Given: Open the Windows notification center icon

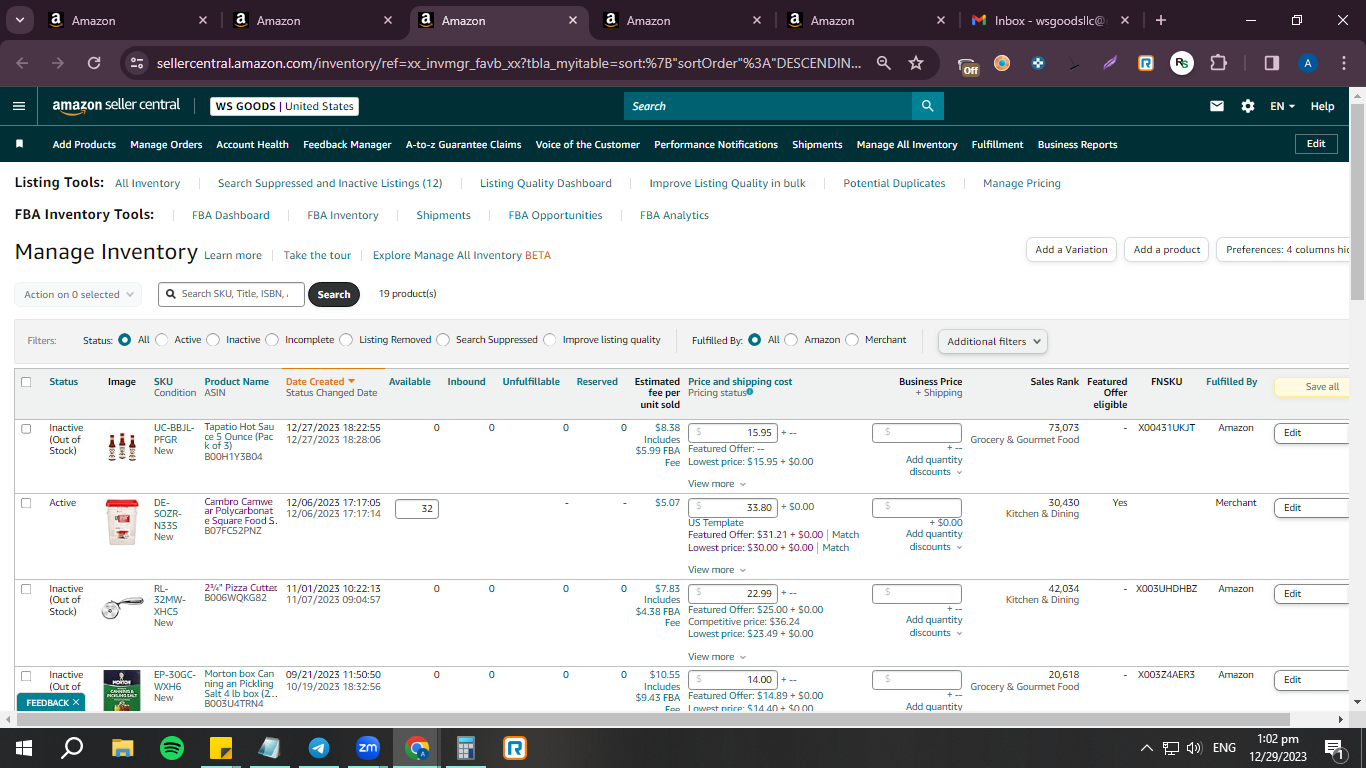Looking at the screenshot, I should click(1332, 747).
